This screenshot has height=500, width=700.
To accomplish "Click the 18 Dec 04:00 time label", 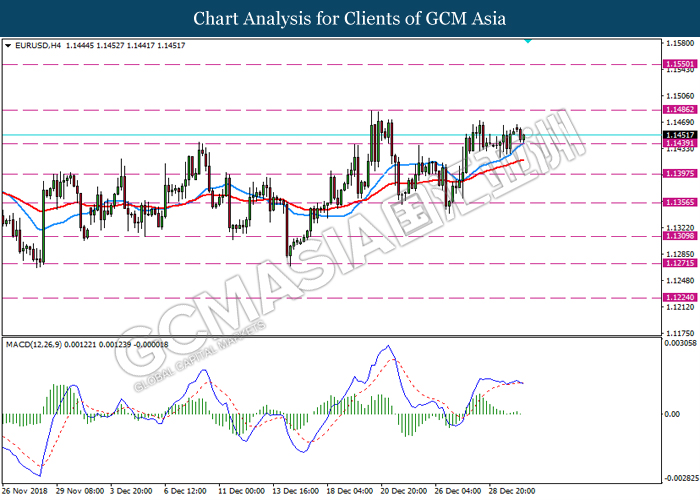I will [x=350, y=491].
